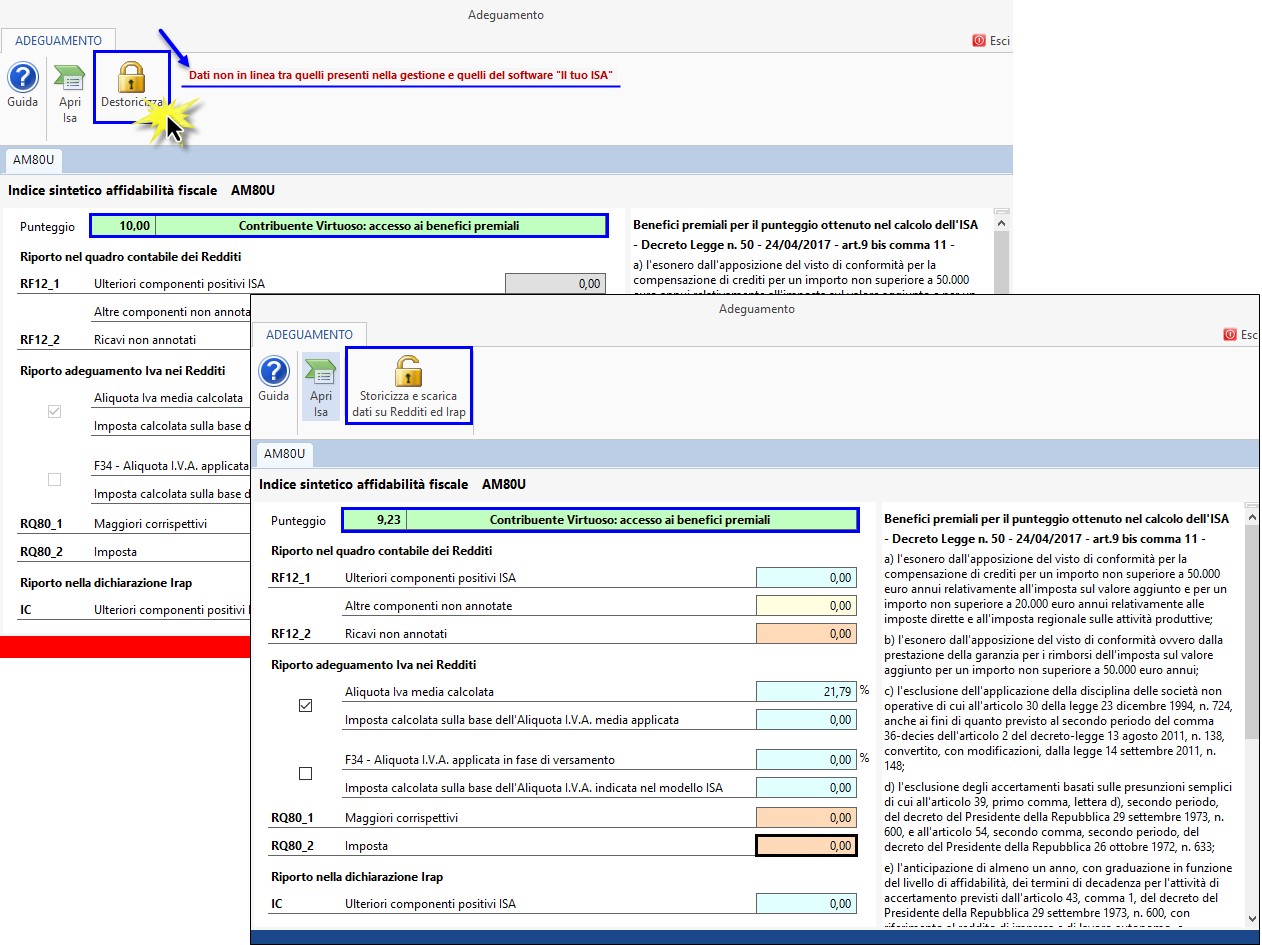Click the front window title 'Adeguamento'
Image resolution: width=1262 pixels, height=945 pixels.
[x=757, y=309]
